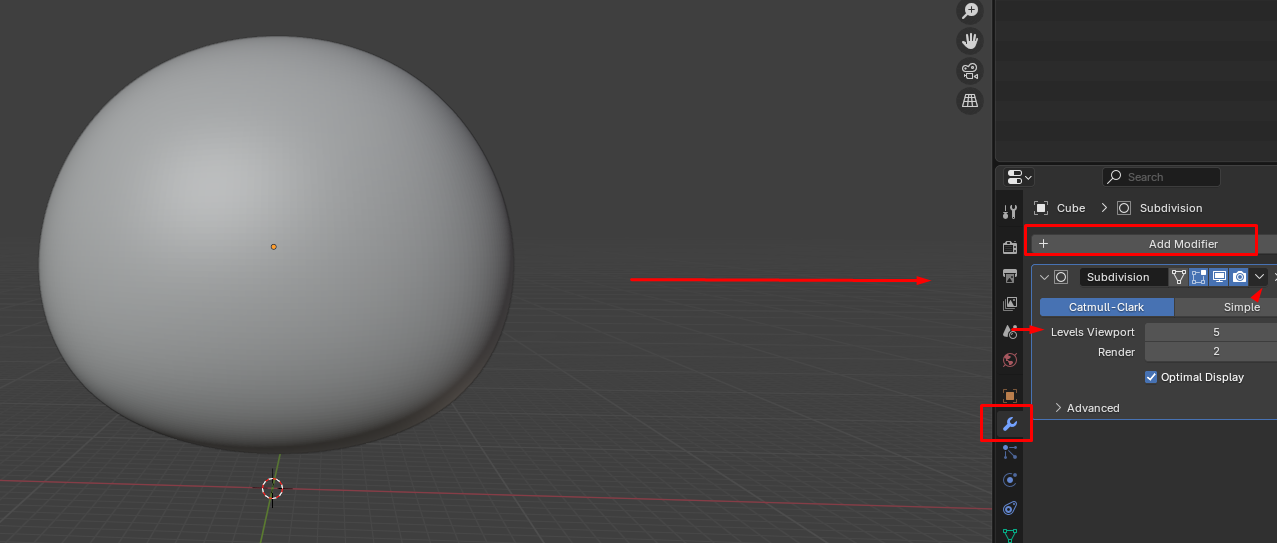Select Simple subdivision type
Viewport: 1277px width, 543px height.
[1227, 307]
